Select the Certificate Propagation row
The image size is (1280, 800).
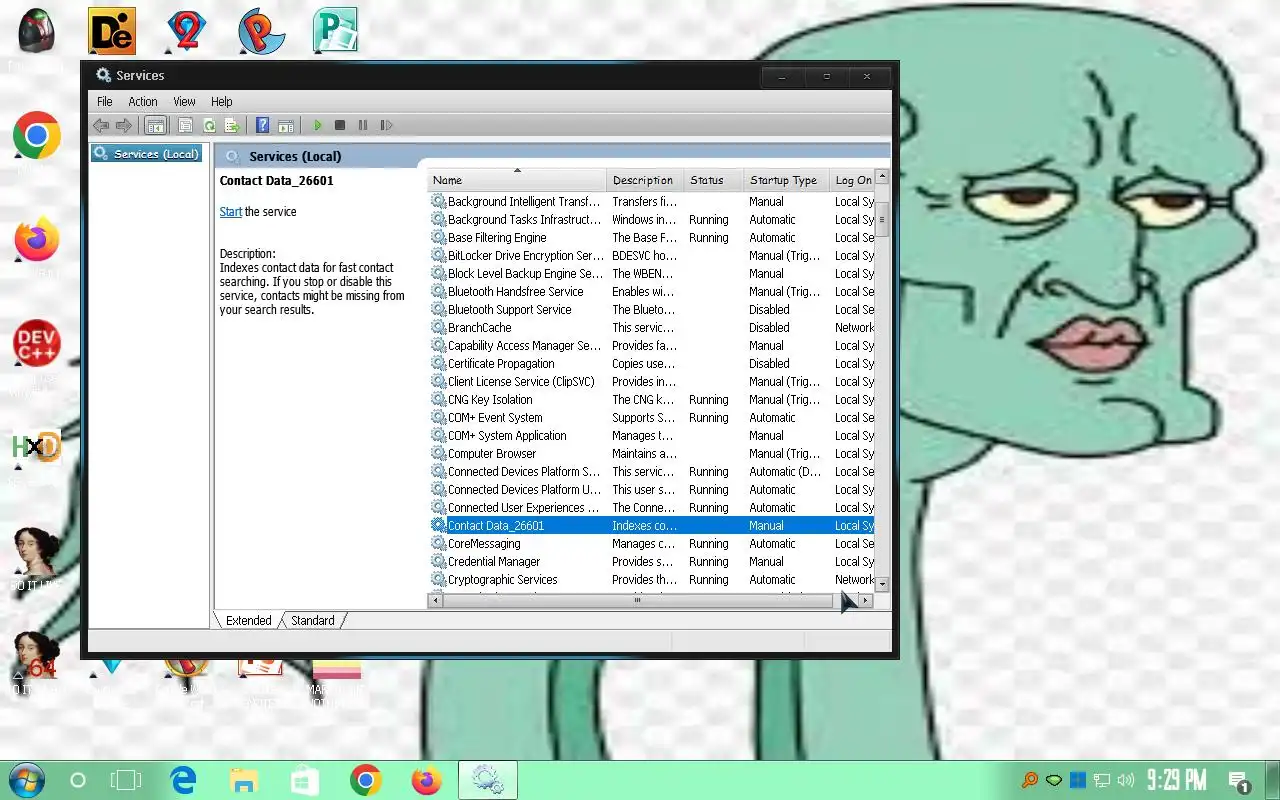tap(652, 364)
